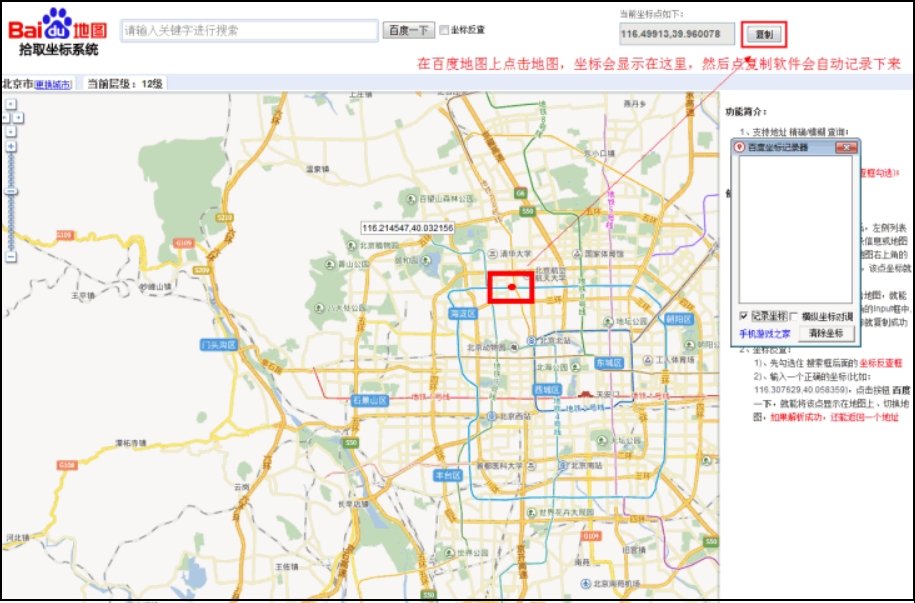Pan the map right with arrow control
Image resolution: width=915 pixels, height=603 pixels.
coord(18,118)
